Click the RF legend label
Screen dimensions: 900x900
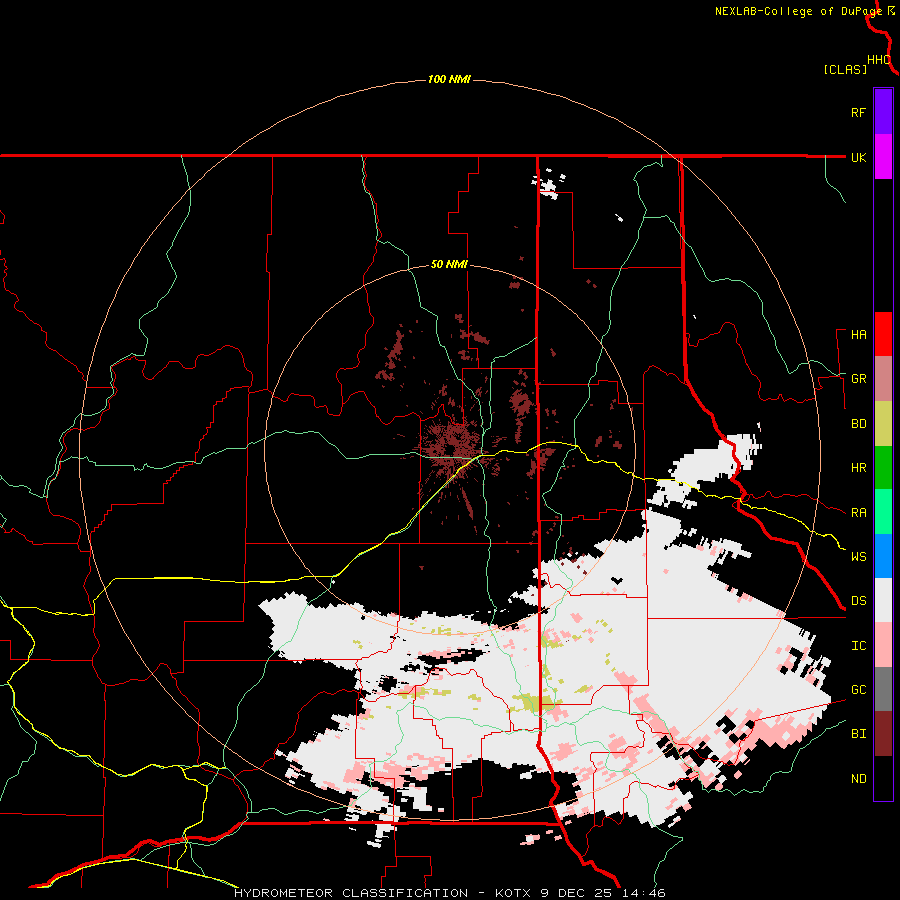click(x=858, y=112)
